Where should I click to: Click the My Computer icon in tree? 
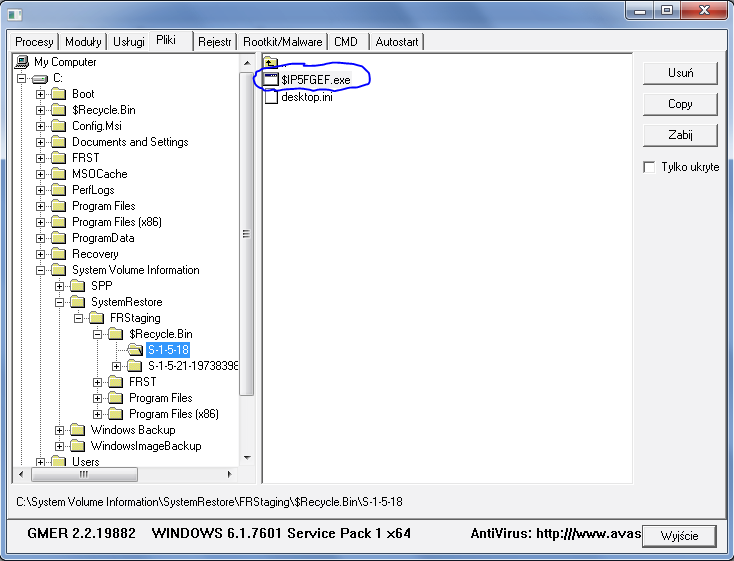(22, 62)
